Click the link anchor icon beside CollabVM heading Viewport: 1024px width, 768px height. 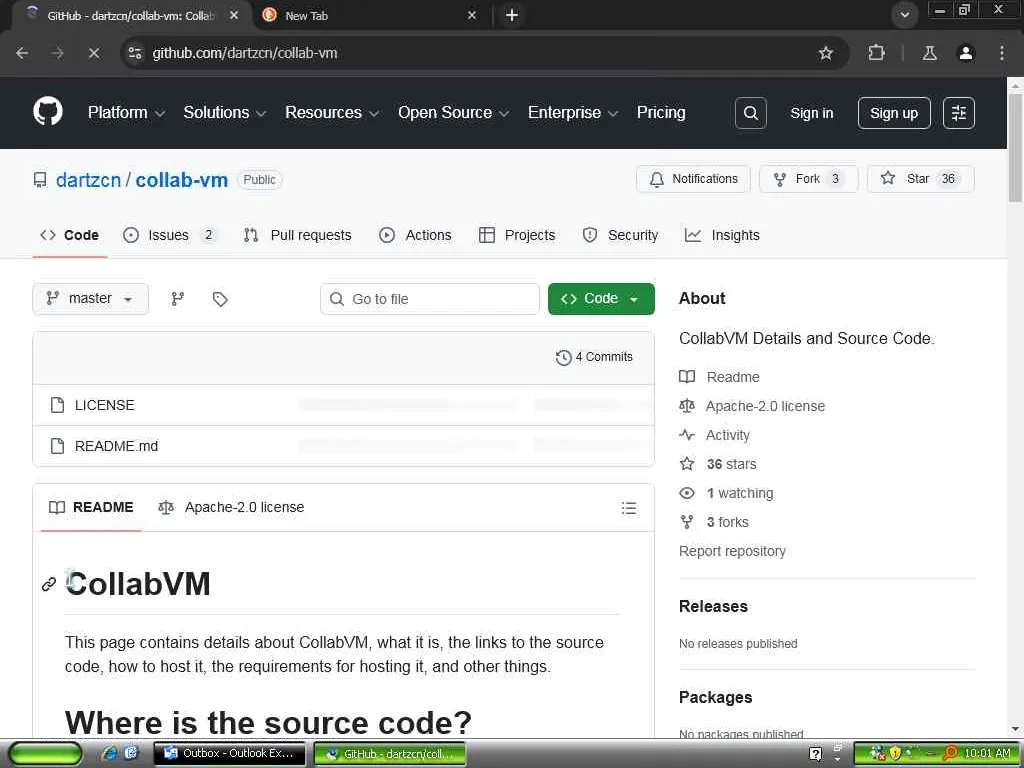49,584
